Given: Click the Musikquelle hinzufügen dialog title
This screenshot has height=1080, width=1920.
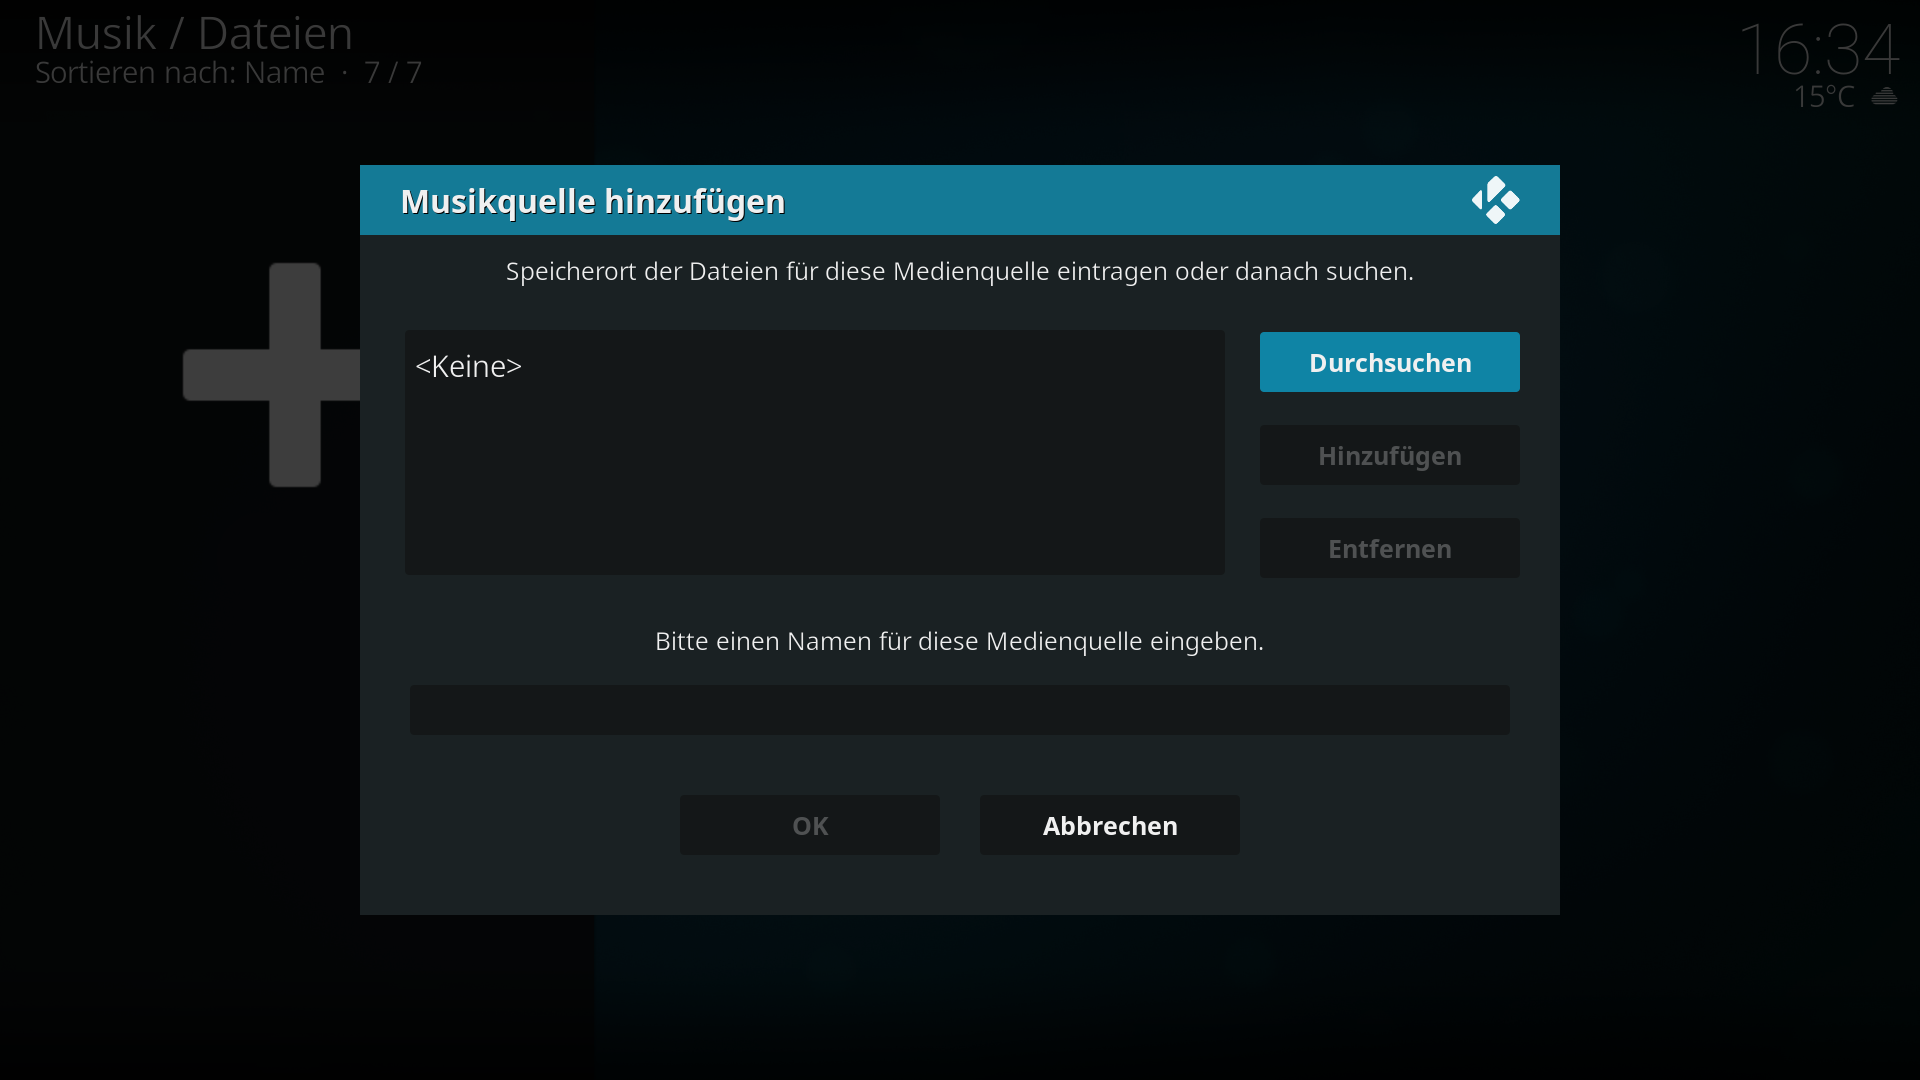Looking at the screenshot, I should 592,201.
